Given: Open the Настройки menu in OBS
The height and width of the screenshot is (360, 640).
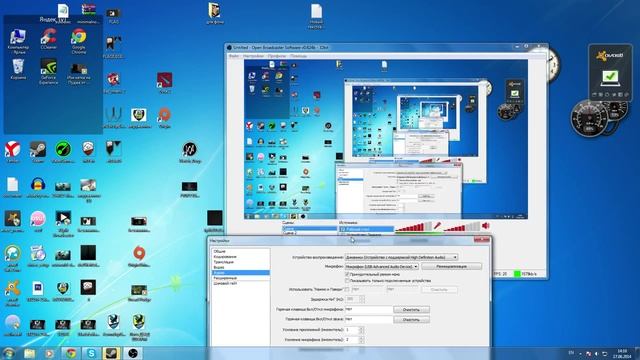Looking at the screenshot, I should (253, 56).
